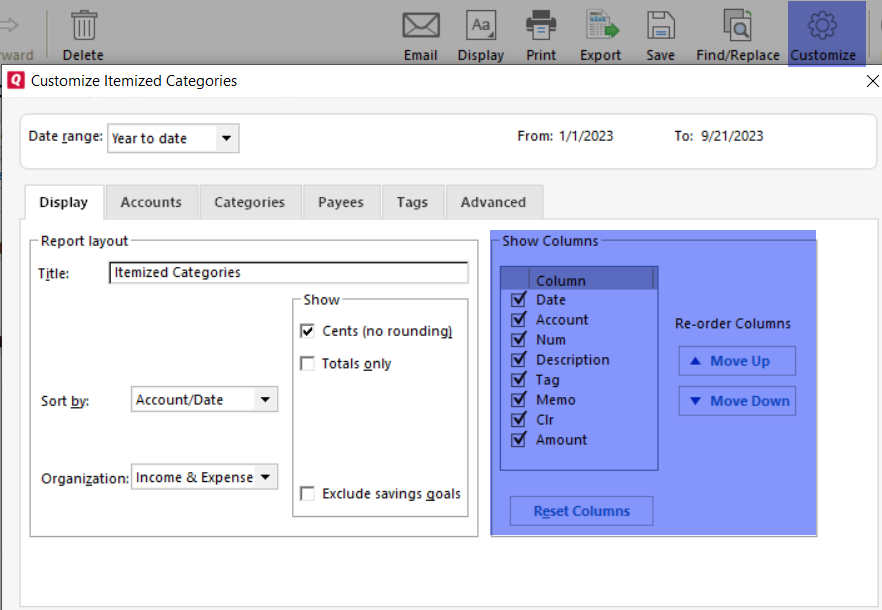Untick the Memo column checkbox

(518, 400)
